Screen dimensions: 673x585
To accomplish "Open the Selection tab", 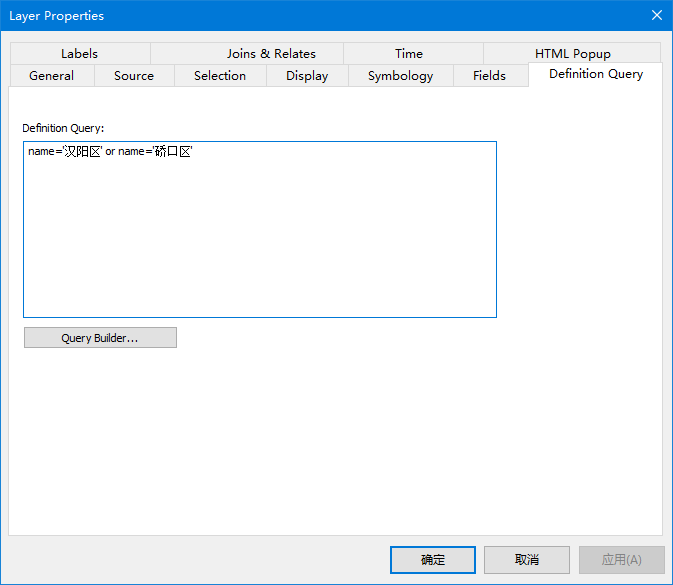I will click(220, 76).
